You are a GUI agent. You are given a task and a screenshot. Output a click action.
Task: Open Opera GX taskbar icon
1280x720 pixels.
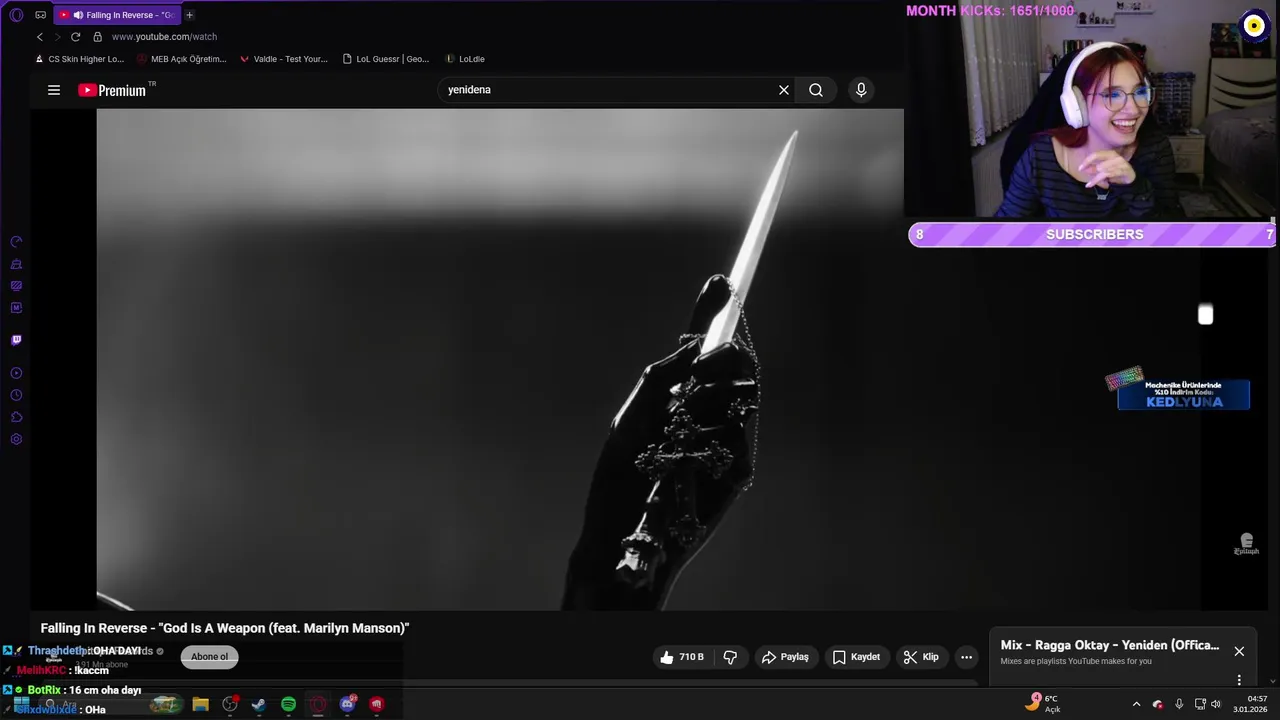click(318, 704)
